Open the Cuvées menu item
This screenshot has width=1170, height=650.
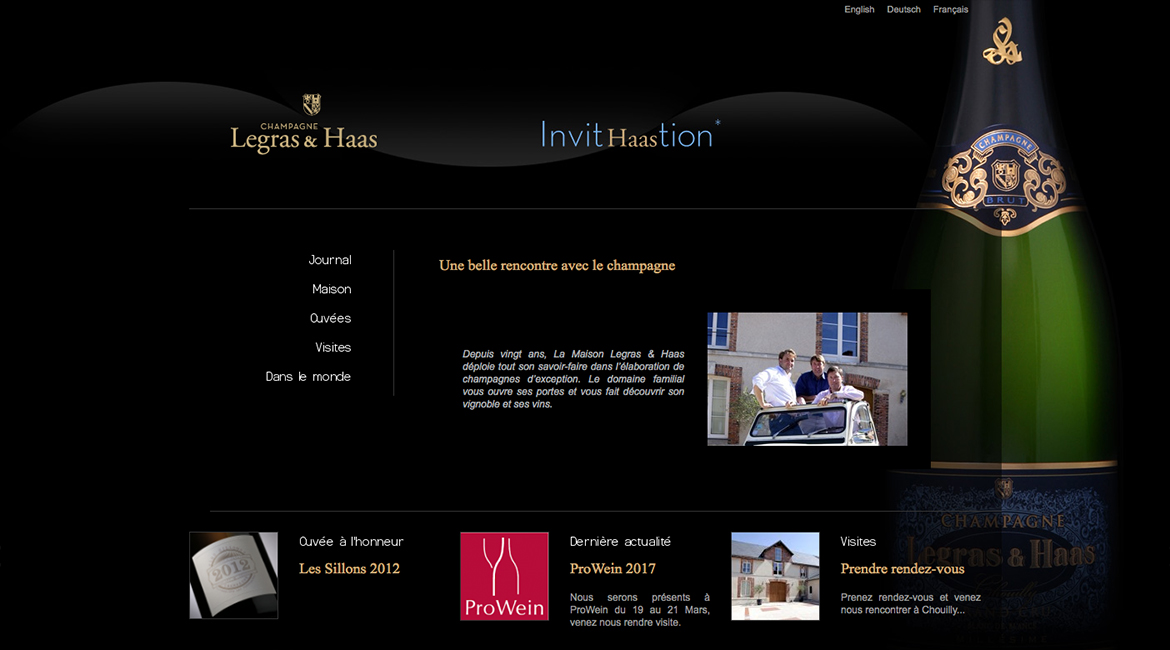(330, 318)
